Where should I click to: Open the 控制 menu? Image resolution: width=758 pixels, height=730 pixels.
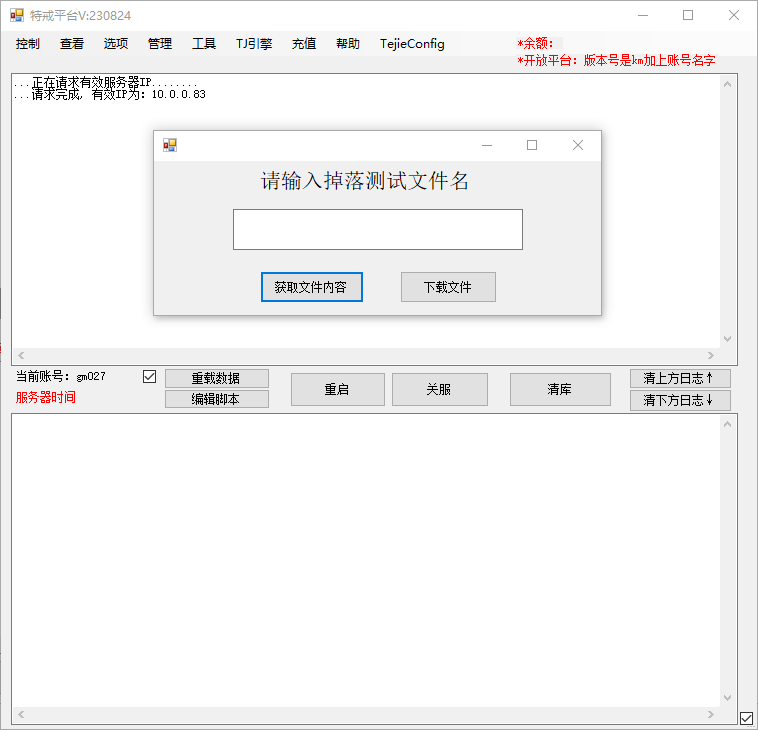(x=28, y=44)
